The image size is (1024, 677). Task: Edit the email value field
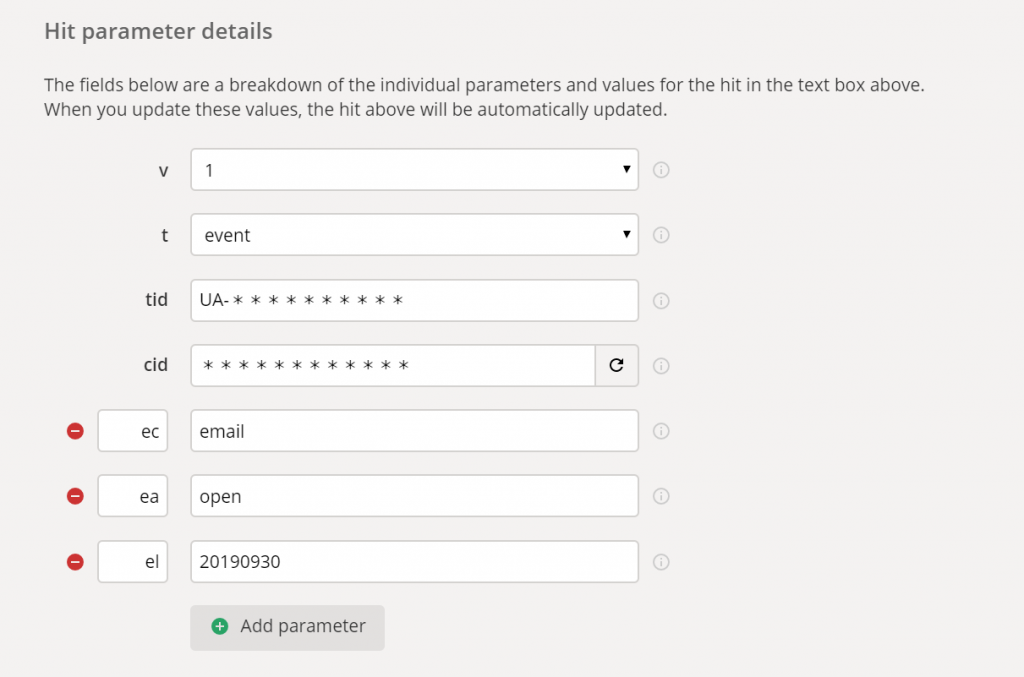[x=414, y=431]
